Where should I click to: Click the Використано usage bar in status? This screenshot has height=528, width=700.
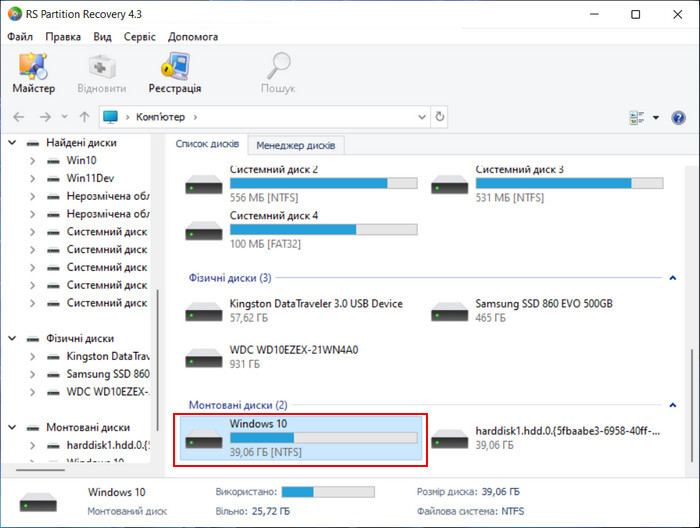coord(328,492)
